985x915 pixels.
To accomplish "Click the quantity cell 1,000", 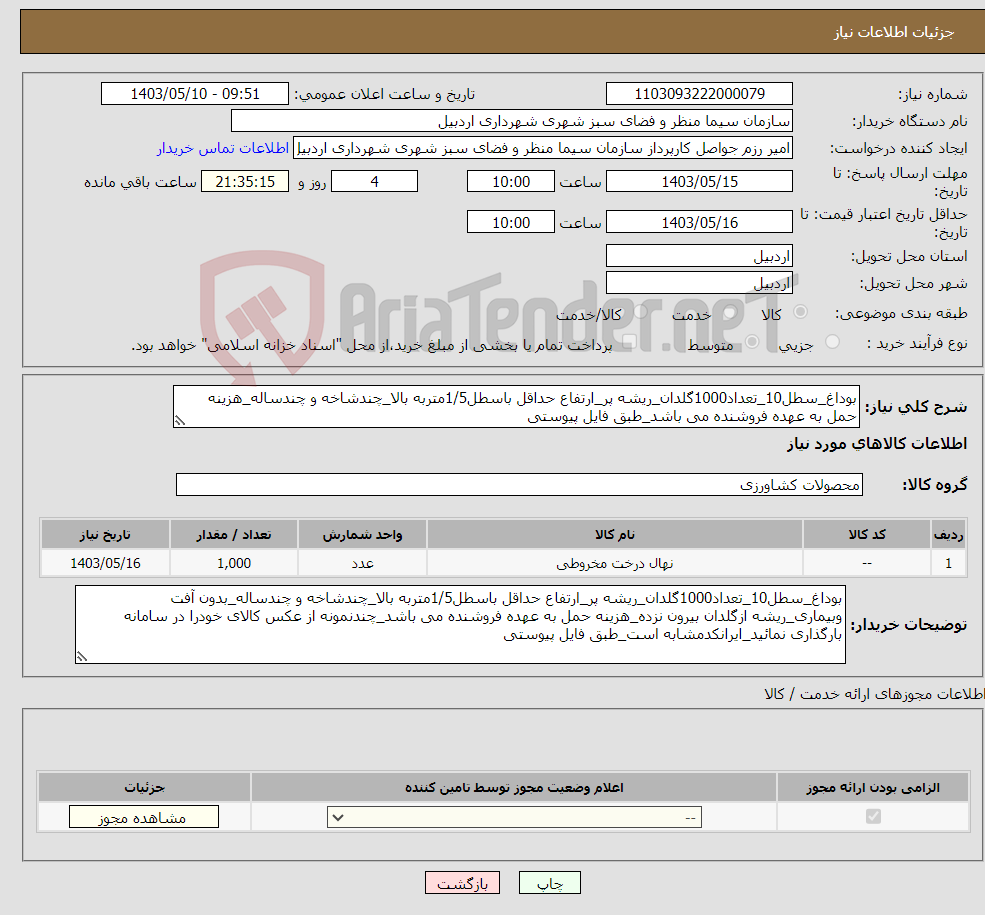I will 234,563.
